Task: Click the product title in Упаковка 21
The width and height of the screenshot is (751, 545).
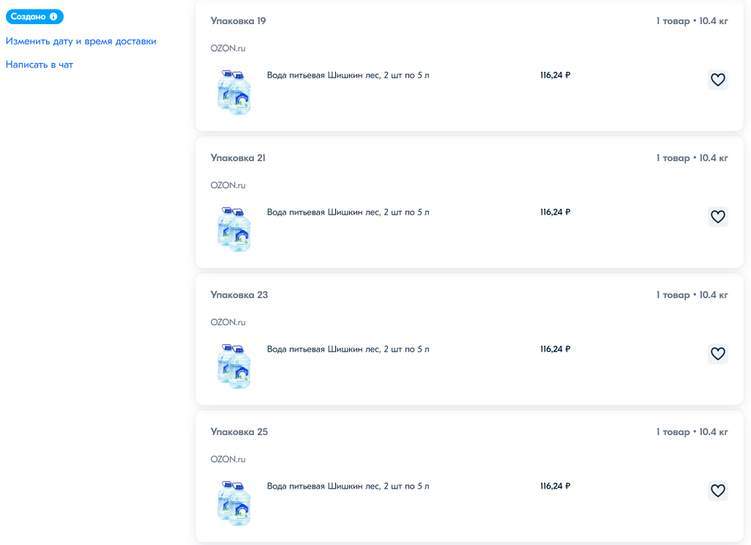Action: pos(347,212)
